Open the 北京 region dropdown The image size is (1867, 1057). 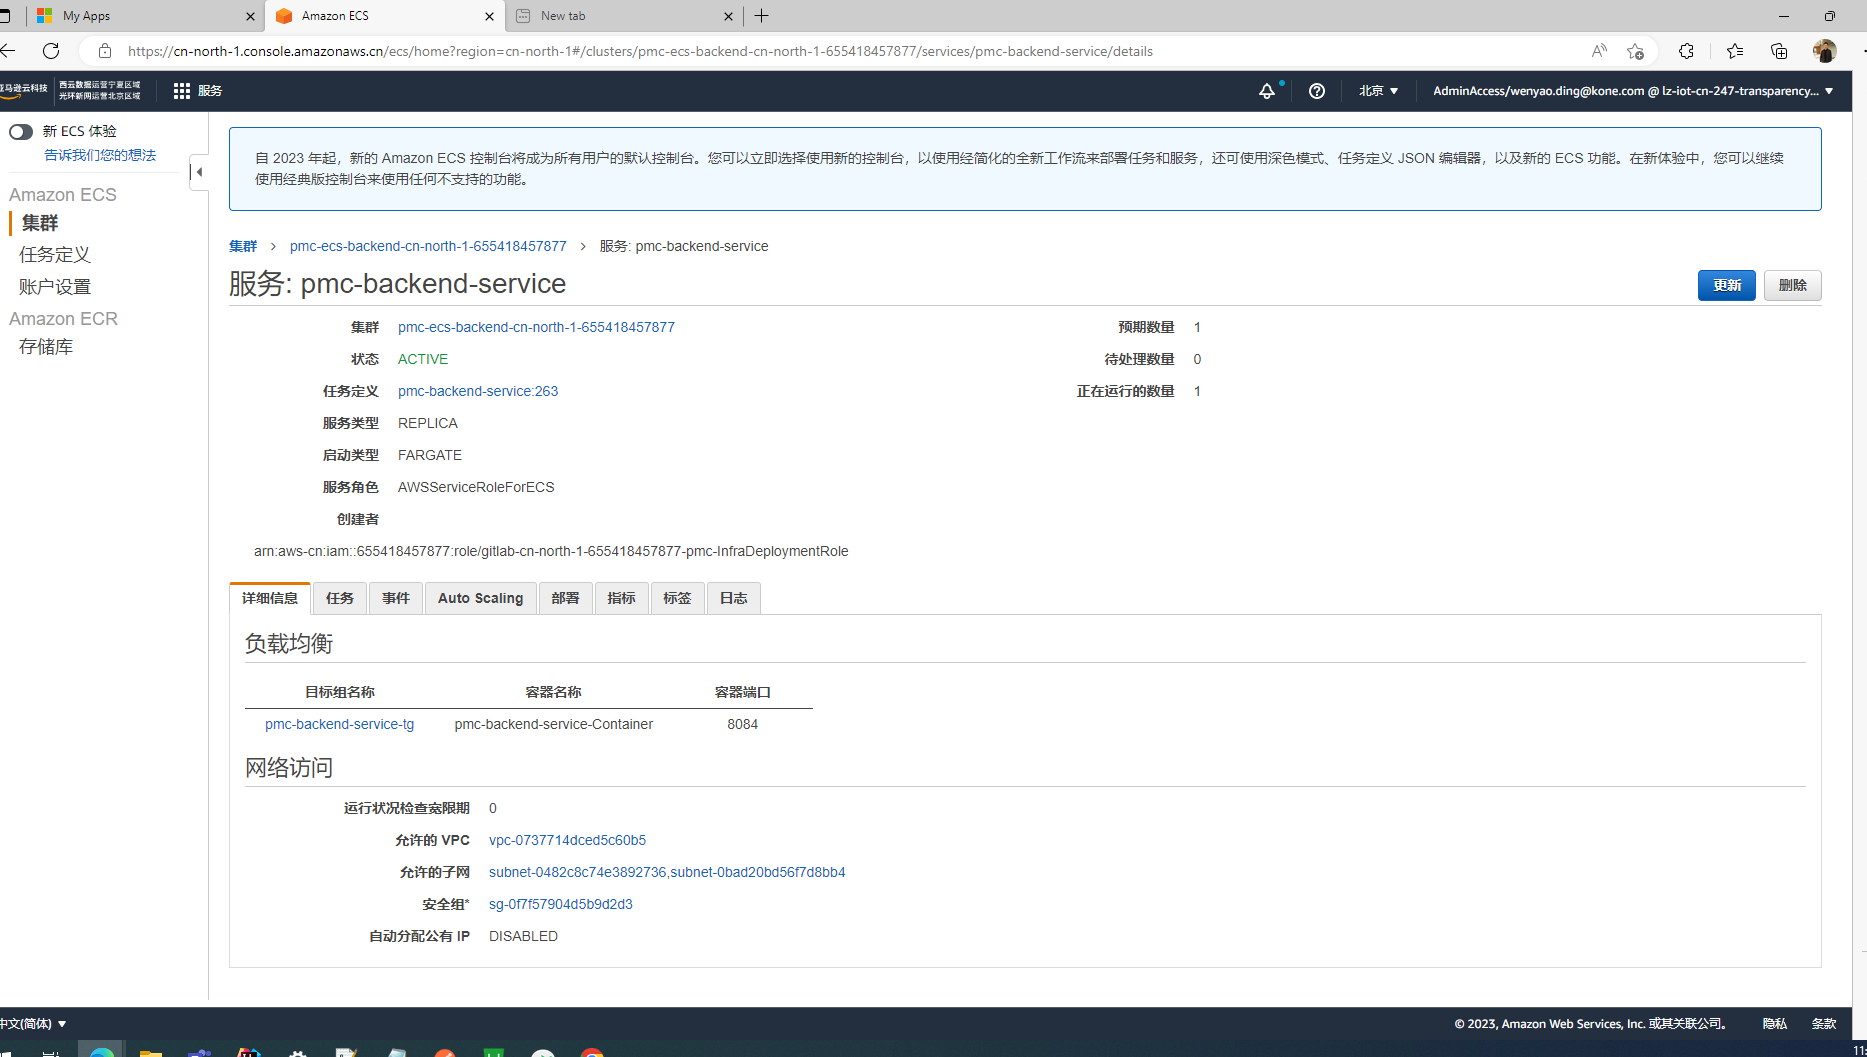click(x=1378, y=91)
